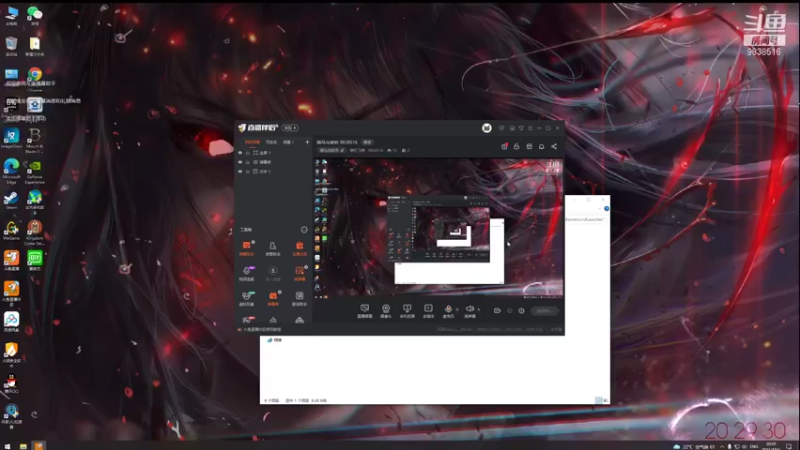Expand the microphone options arrow
This screenshot has width=800, height=450.
457,309
